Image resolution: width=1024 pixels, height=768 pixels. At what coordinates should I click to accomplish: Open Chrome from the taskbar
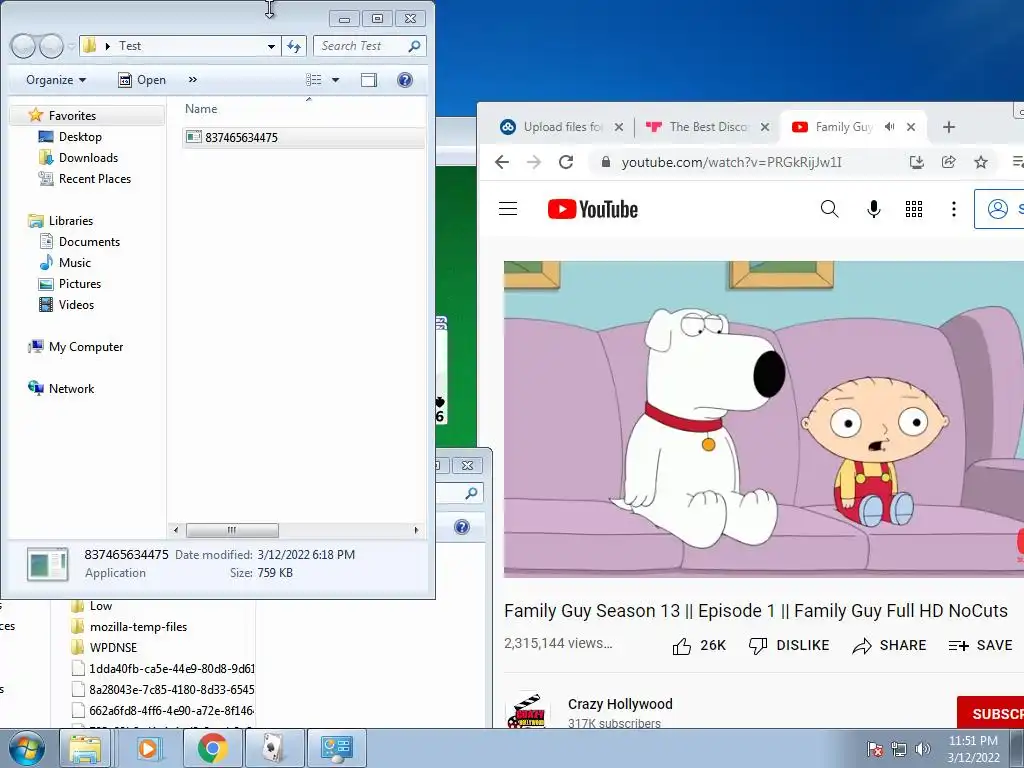click(x=212, y=748)
